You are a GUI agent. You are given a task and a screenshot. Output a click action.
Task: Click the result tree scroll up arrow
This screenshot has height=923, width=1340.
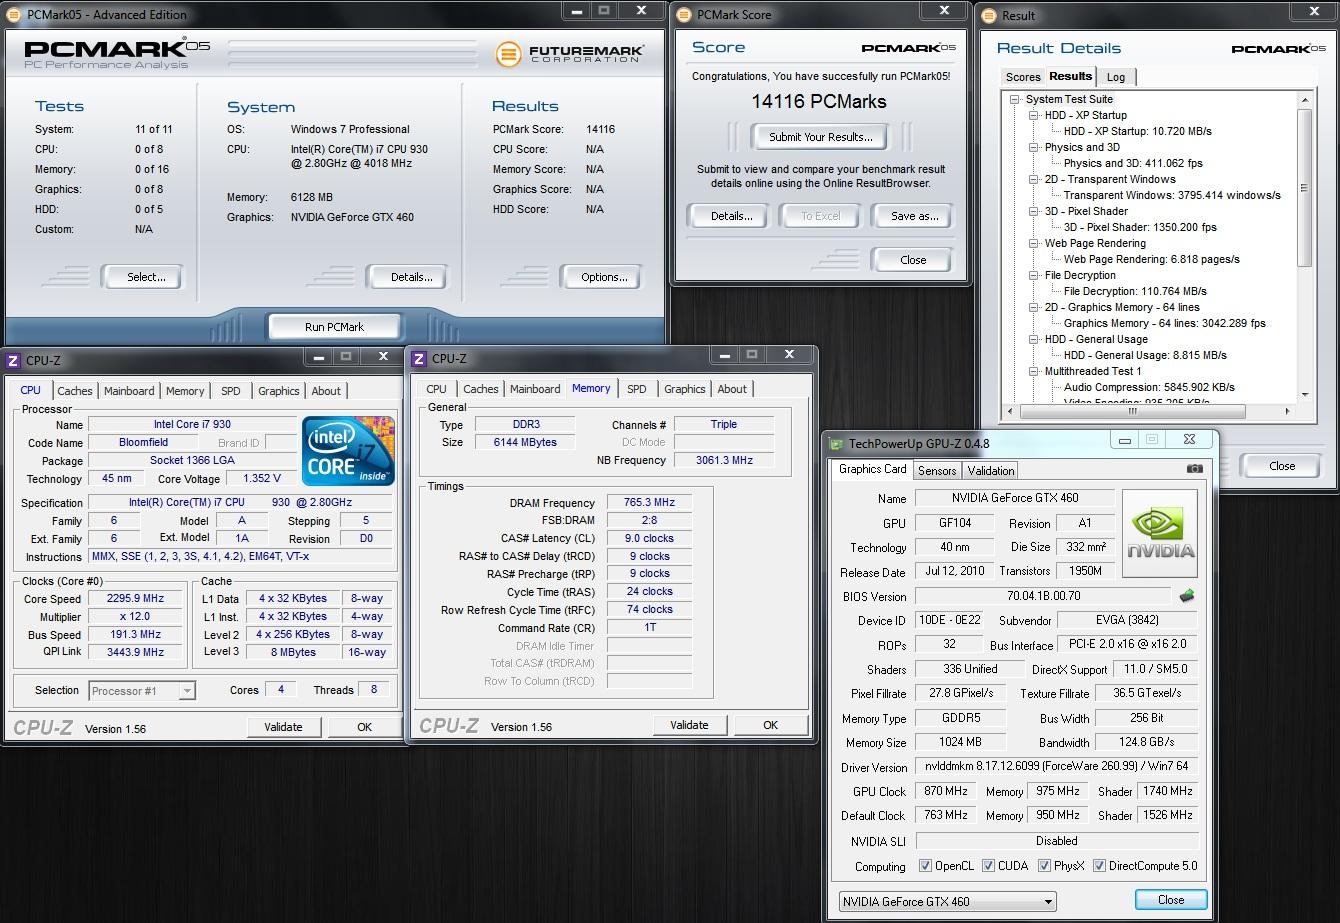1304,100
